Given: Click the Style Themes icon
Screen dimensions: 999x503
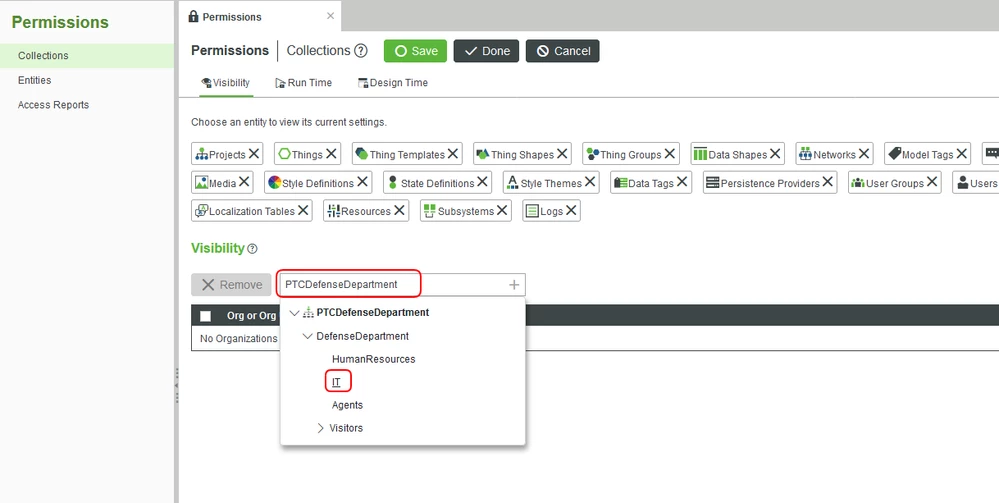Looking at the screenshot, I should click(x=512, y=183).
